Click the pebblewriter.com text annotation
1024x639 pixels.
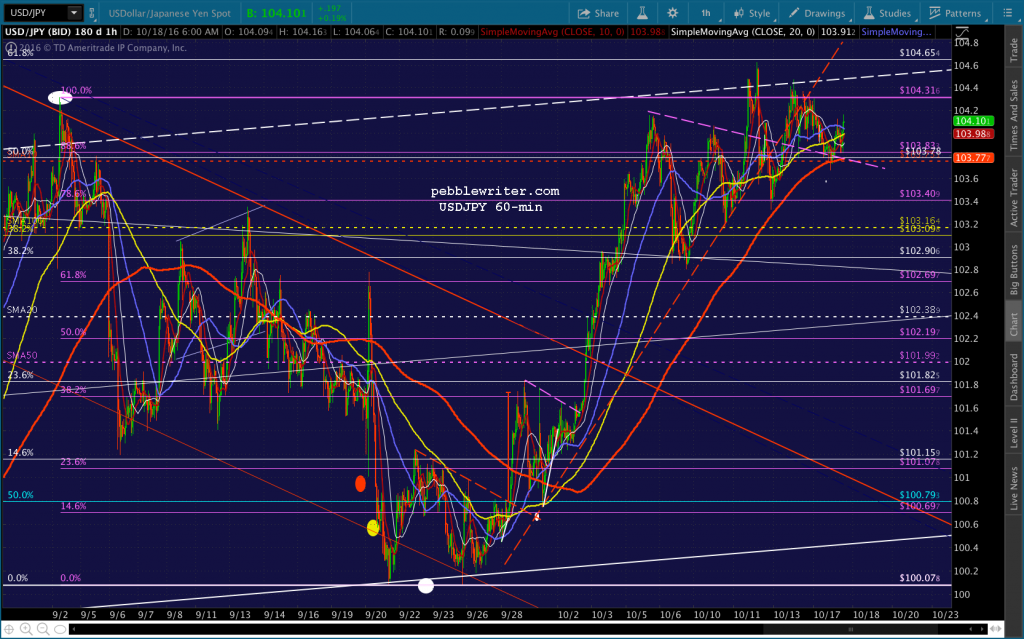(495, 191)
